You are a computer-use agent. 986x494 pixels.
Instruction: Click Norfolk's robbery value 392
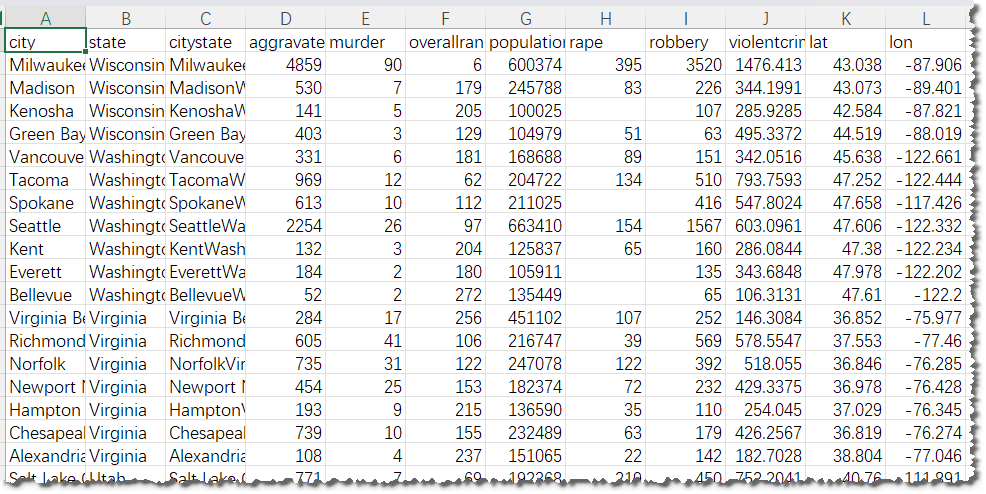685,364
